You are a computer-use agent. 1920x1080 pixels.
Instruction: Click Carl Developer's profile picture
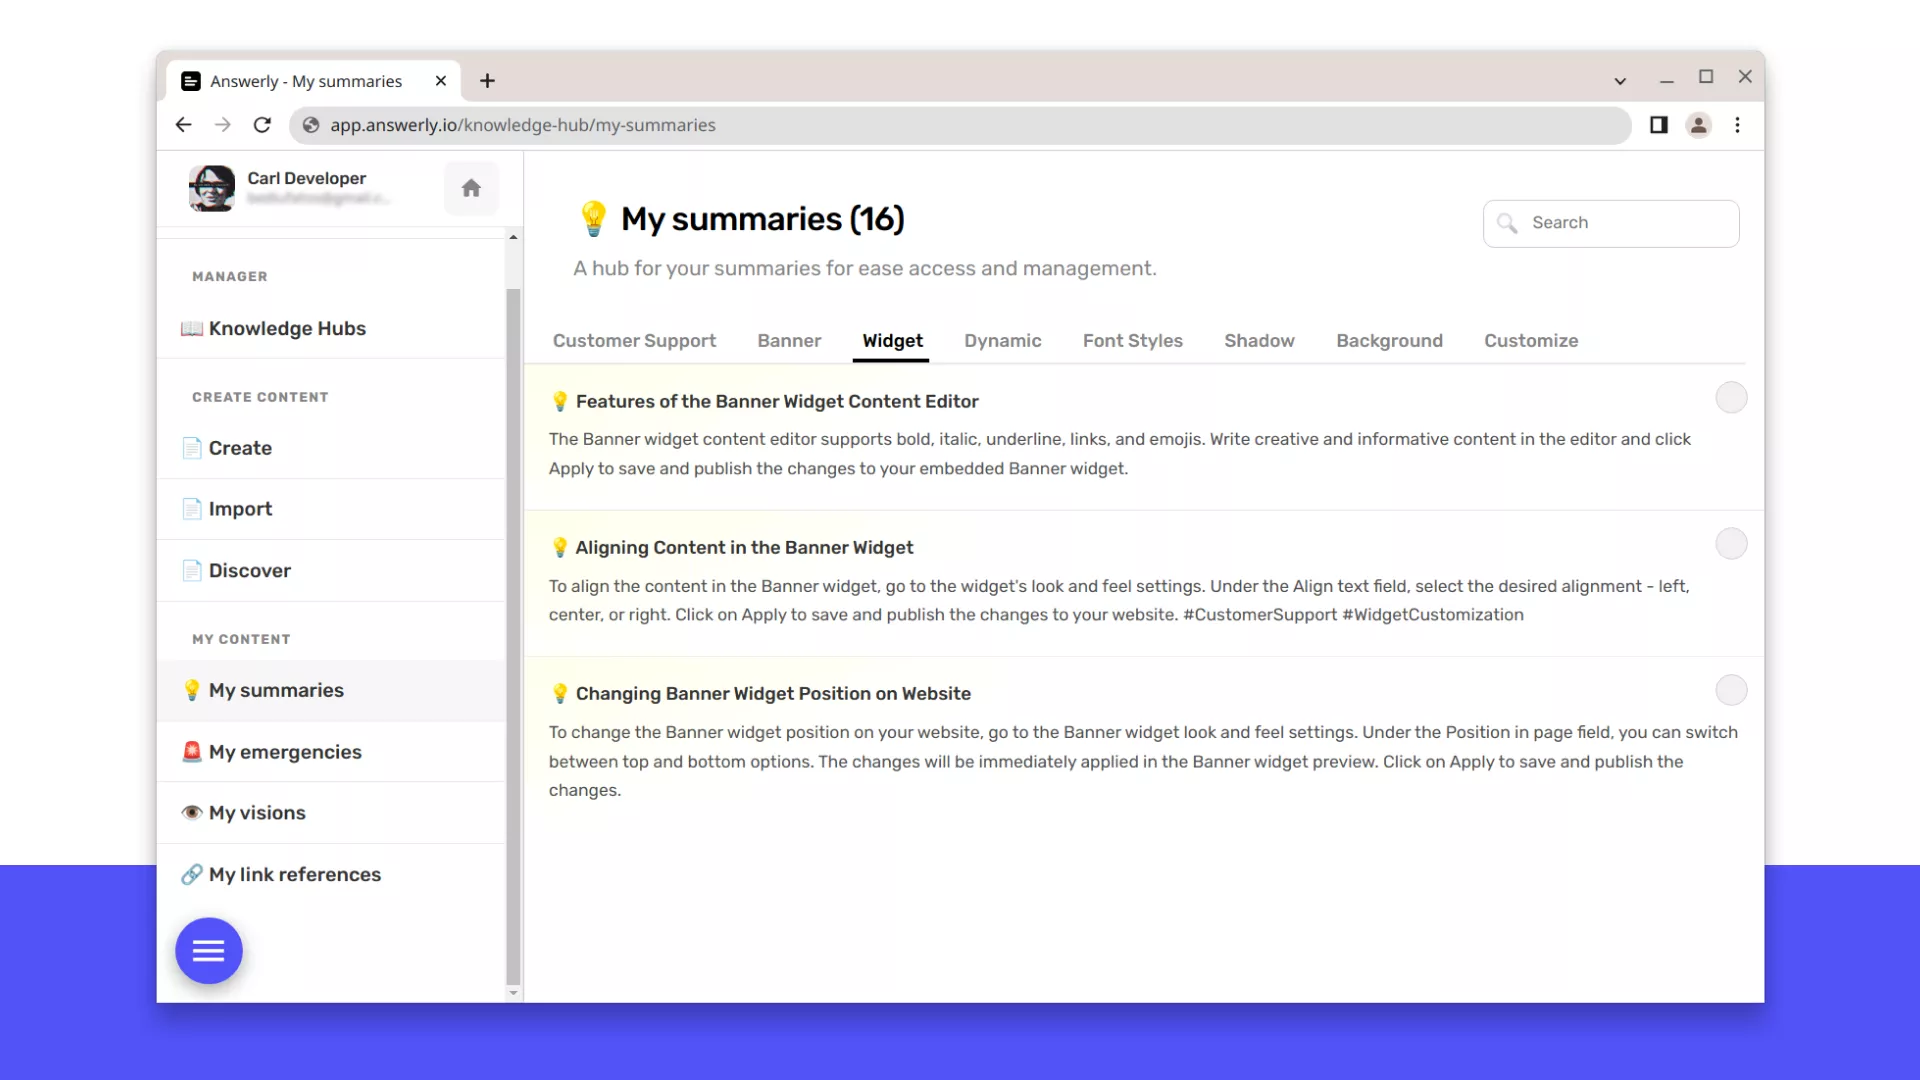click(212, 188)
